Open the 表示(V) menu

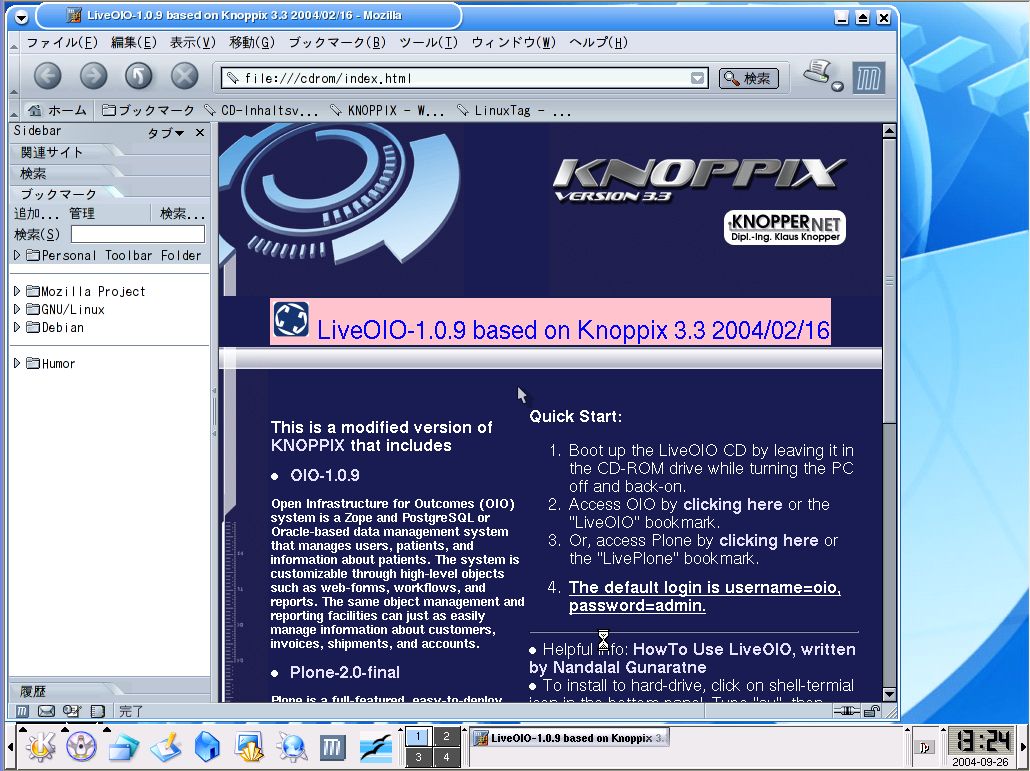click(x=192, y=43)
